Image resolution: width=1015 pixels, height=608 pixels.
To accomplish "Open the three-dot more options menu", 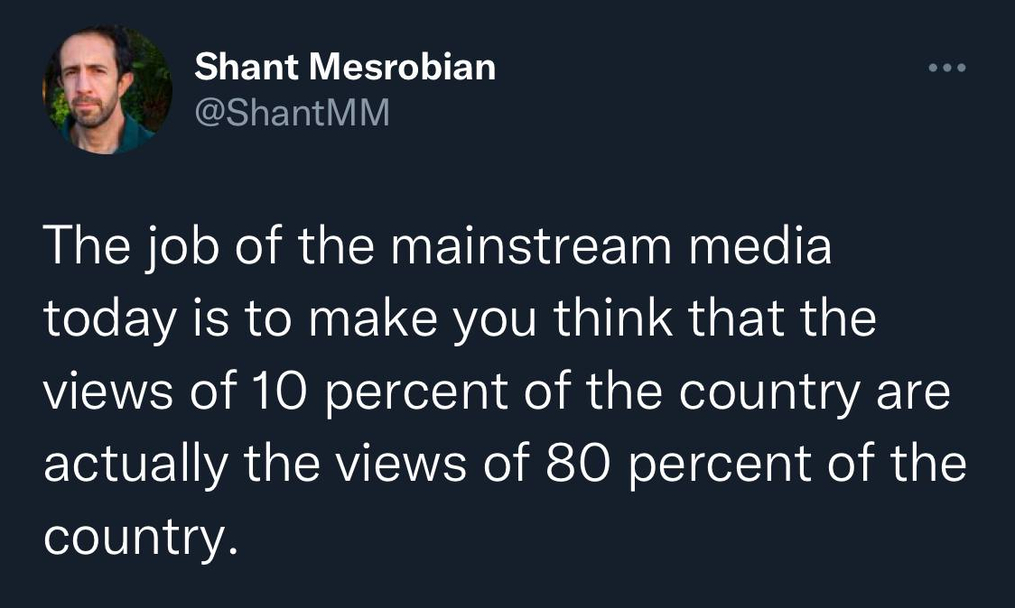I will 947,68.
